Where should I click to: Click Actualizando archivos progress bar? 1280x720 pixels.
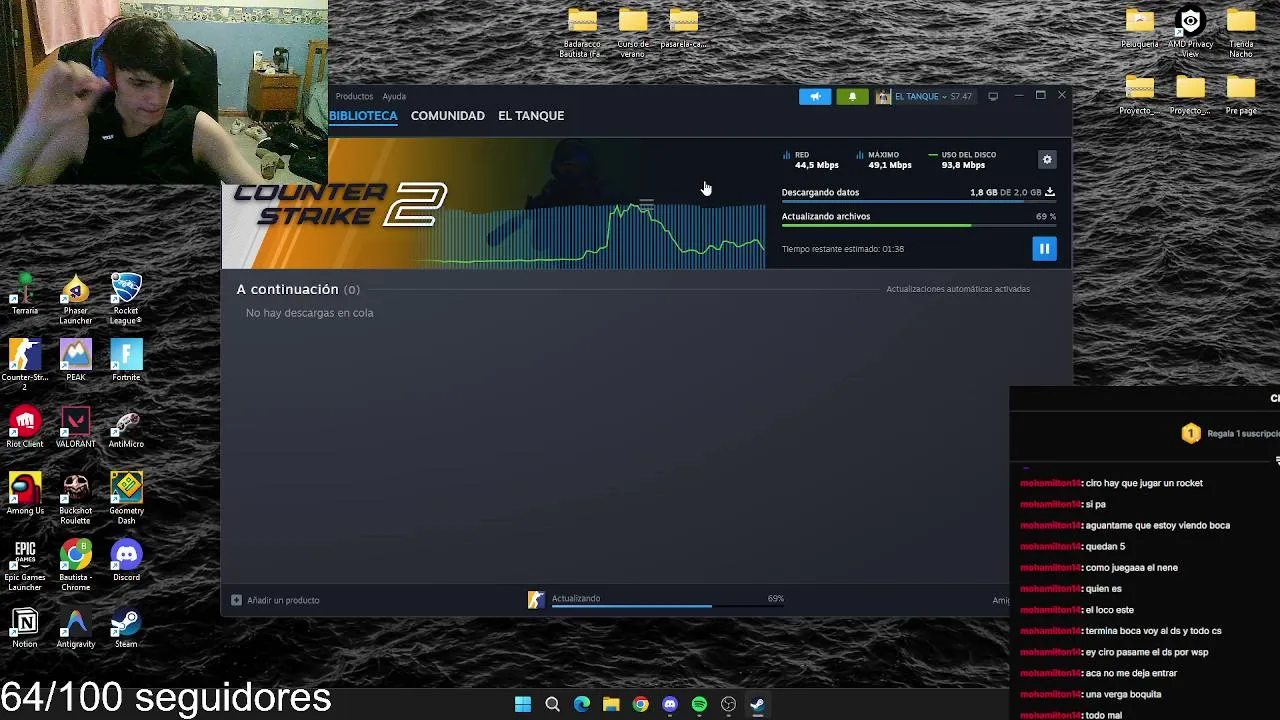(918, 225)
